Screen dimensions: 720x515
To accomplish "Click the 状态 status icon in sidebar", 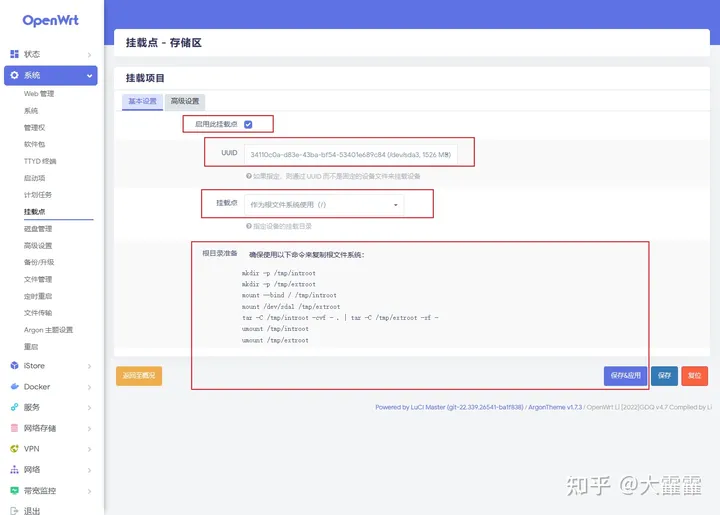I will click(x=14, y=54).
